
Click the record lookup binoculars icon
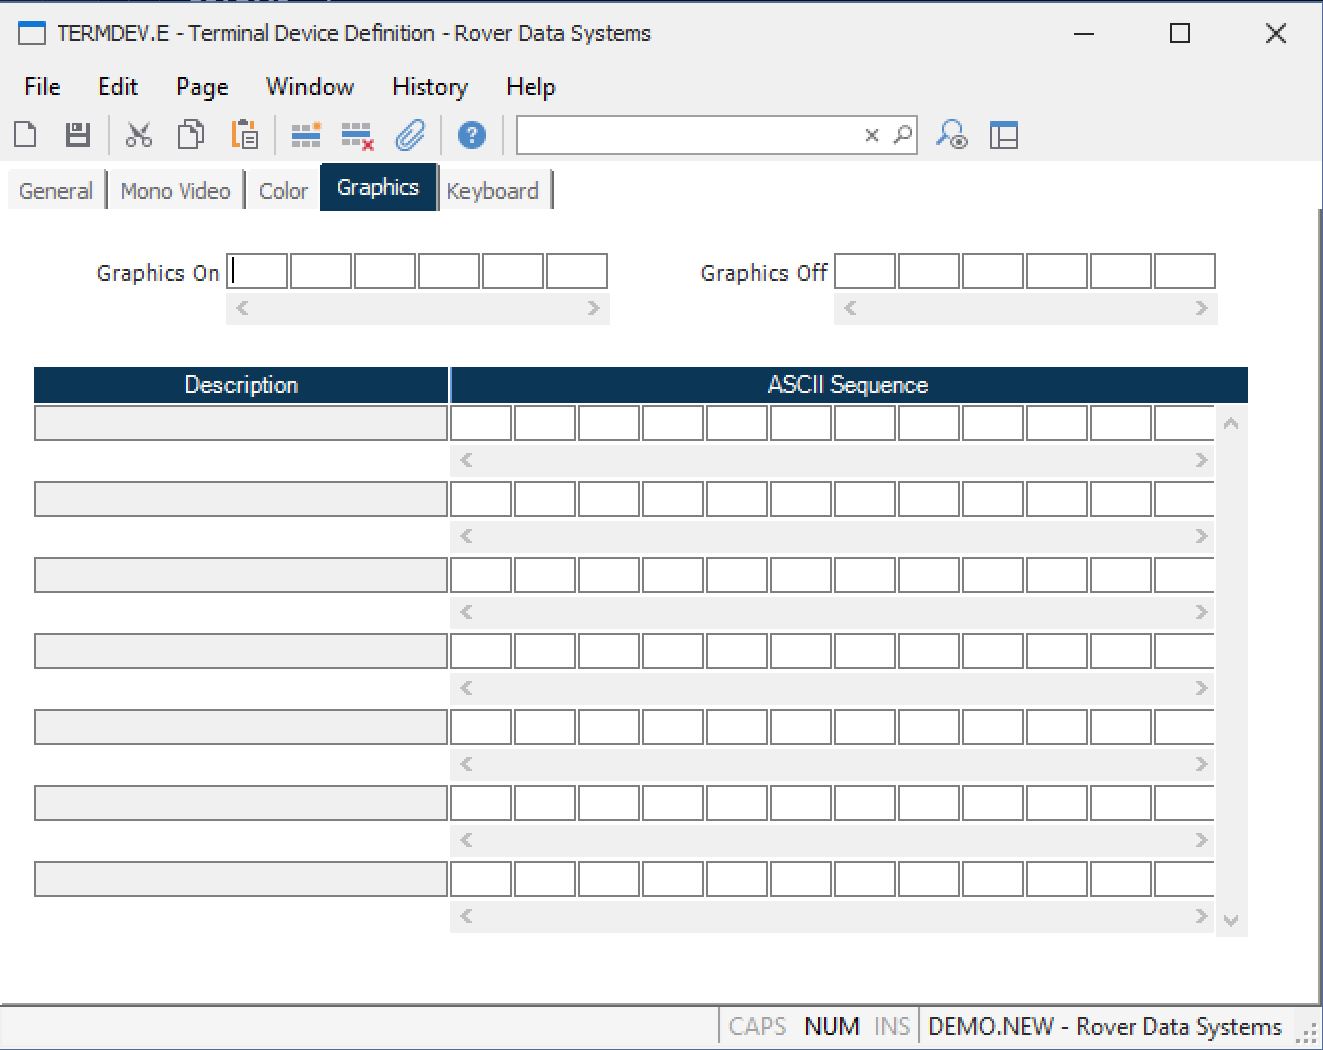pos(951,134)
